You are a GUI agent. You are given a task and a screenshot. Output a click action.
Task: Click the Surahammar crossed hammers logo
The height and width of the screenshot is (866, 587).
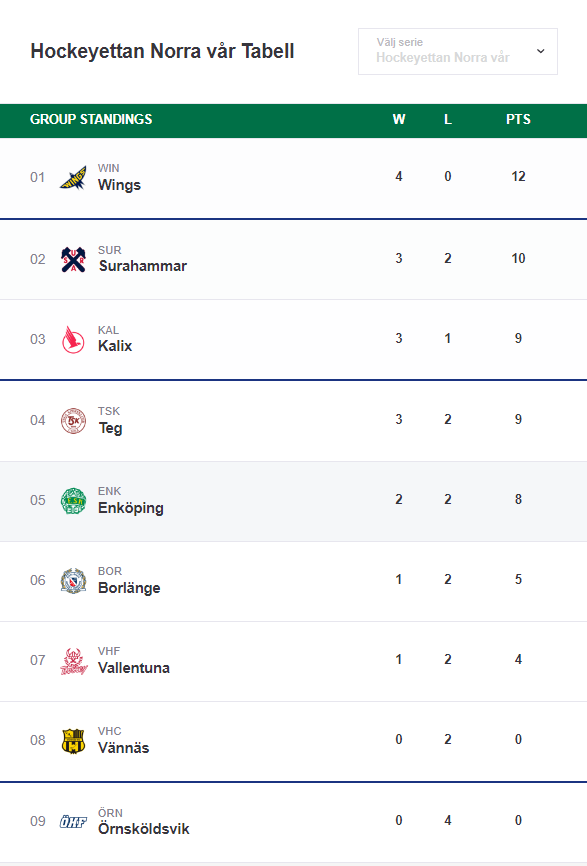[73, 259]
